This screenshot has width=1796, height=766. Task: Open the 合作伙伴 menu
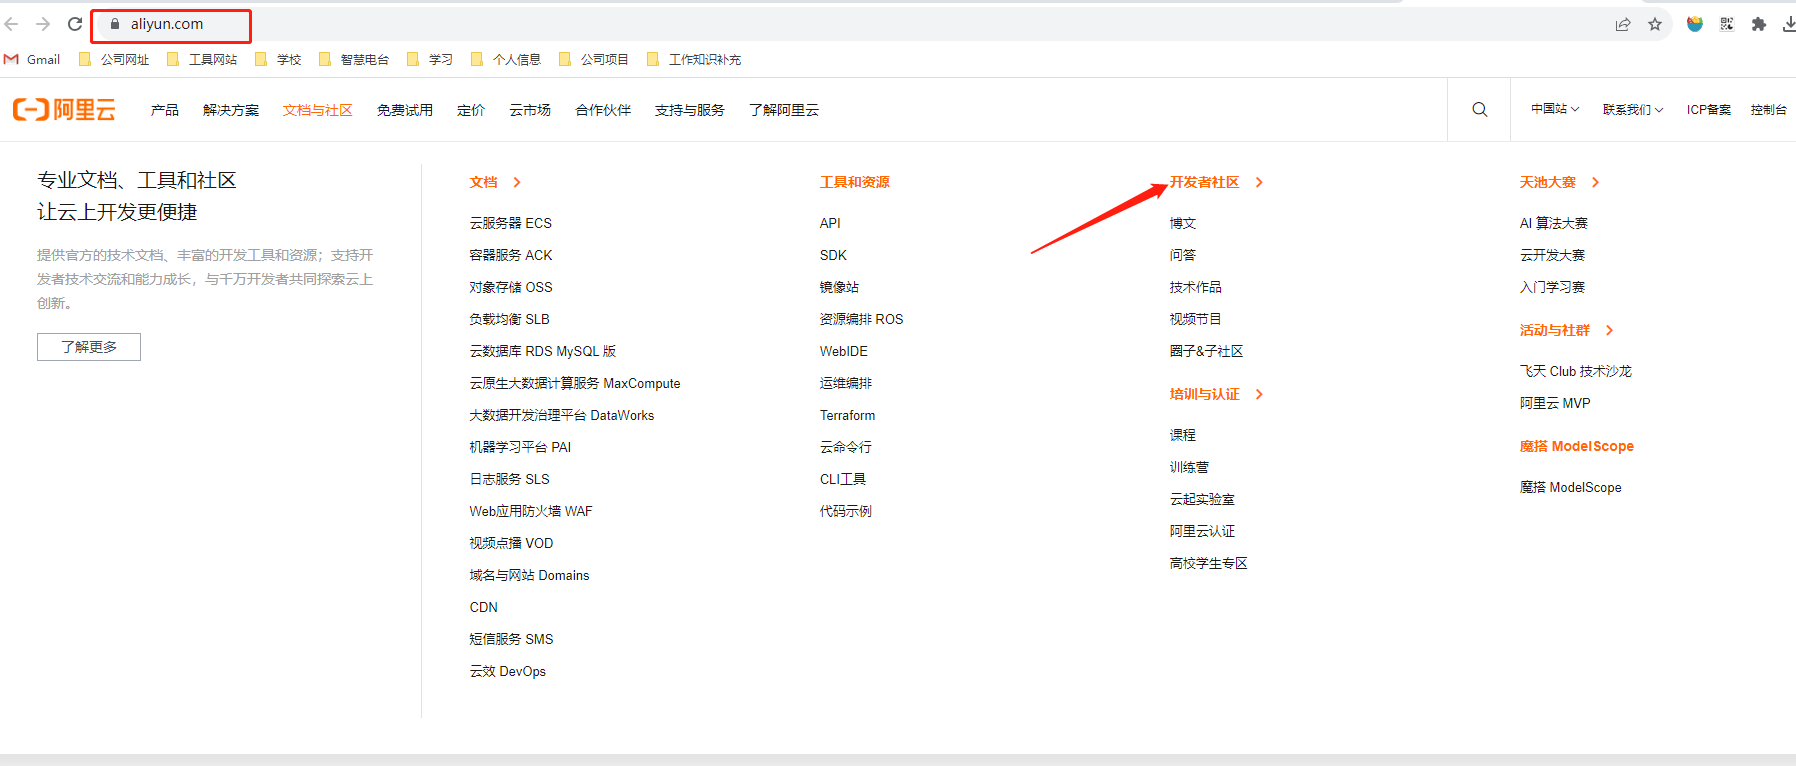click(x=603, y=110)
